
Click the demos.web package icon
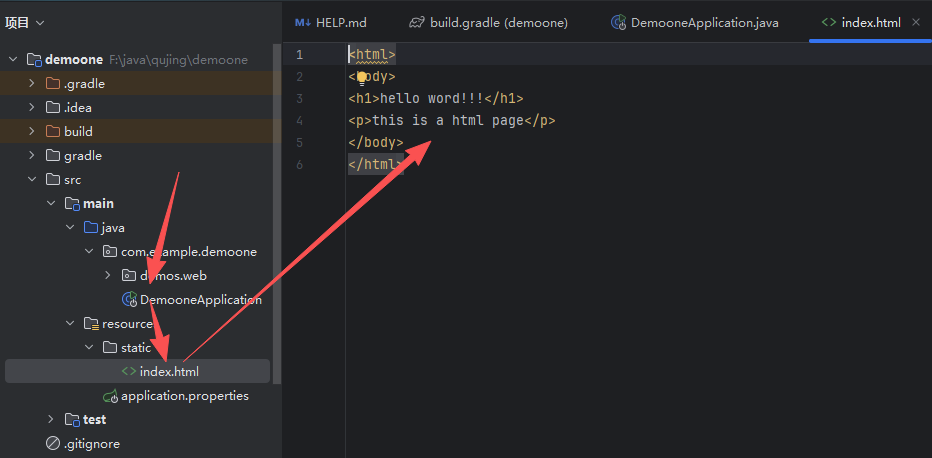128,276
